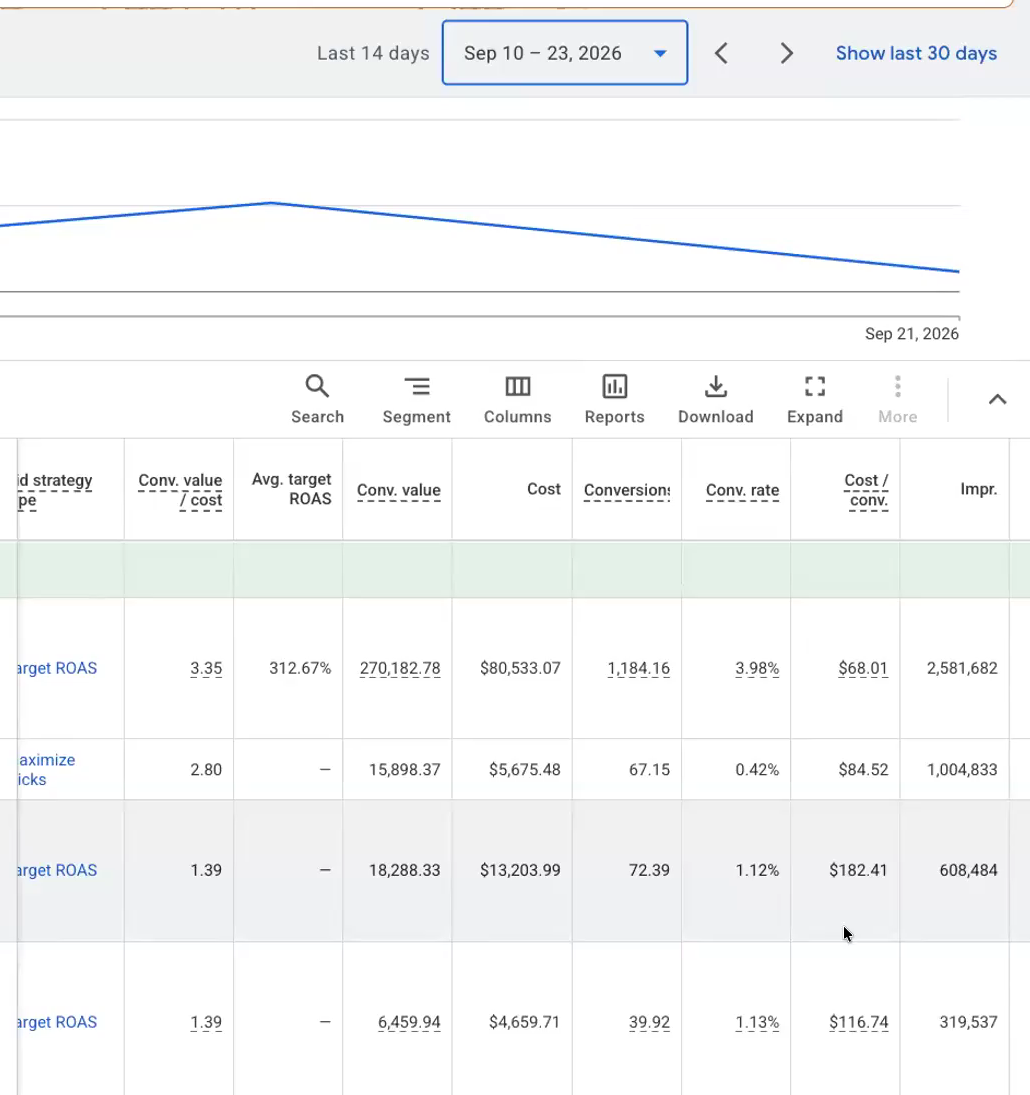Open the Columns editor
This screenshot has width=1030, height=1095.
pos(517,399)
